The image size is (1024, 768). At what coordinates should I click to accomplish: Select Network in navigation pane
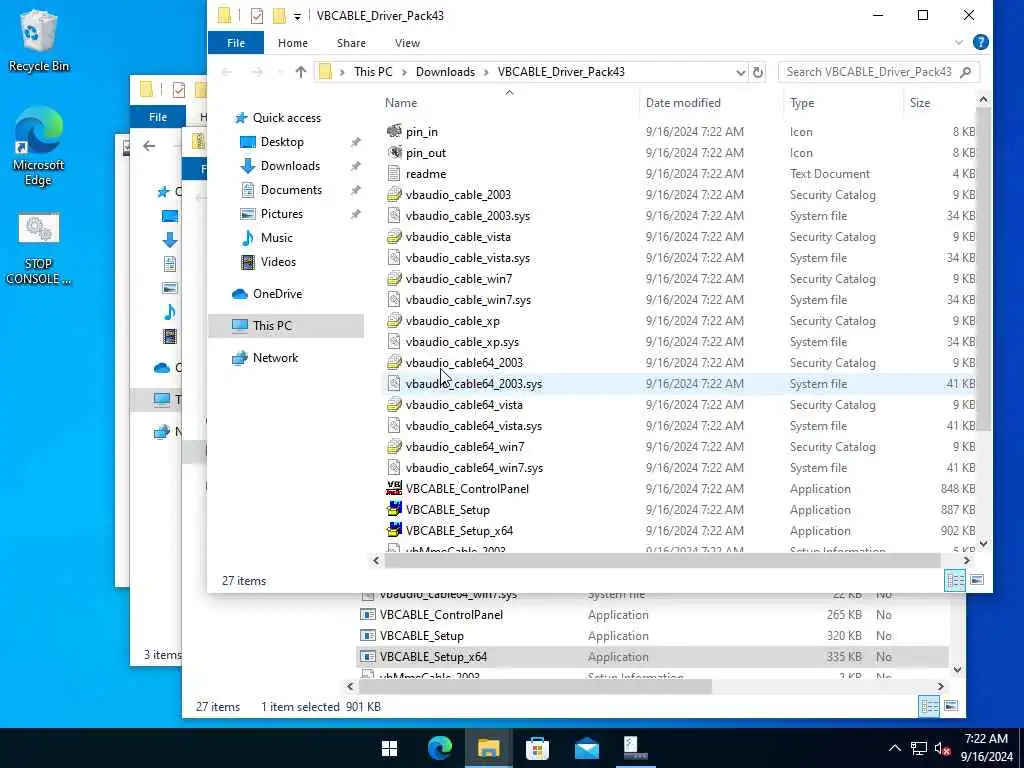click(x=275, y=358)
